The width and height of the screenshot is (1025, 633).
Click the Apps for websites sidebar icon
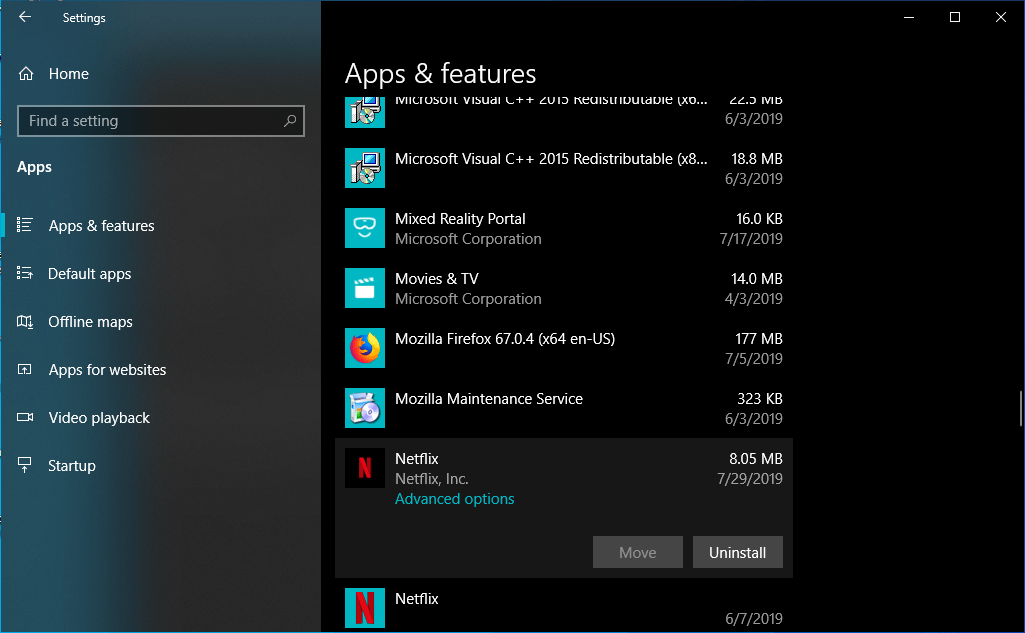pyautogui.click(x=24, y=369)
